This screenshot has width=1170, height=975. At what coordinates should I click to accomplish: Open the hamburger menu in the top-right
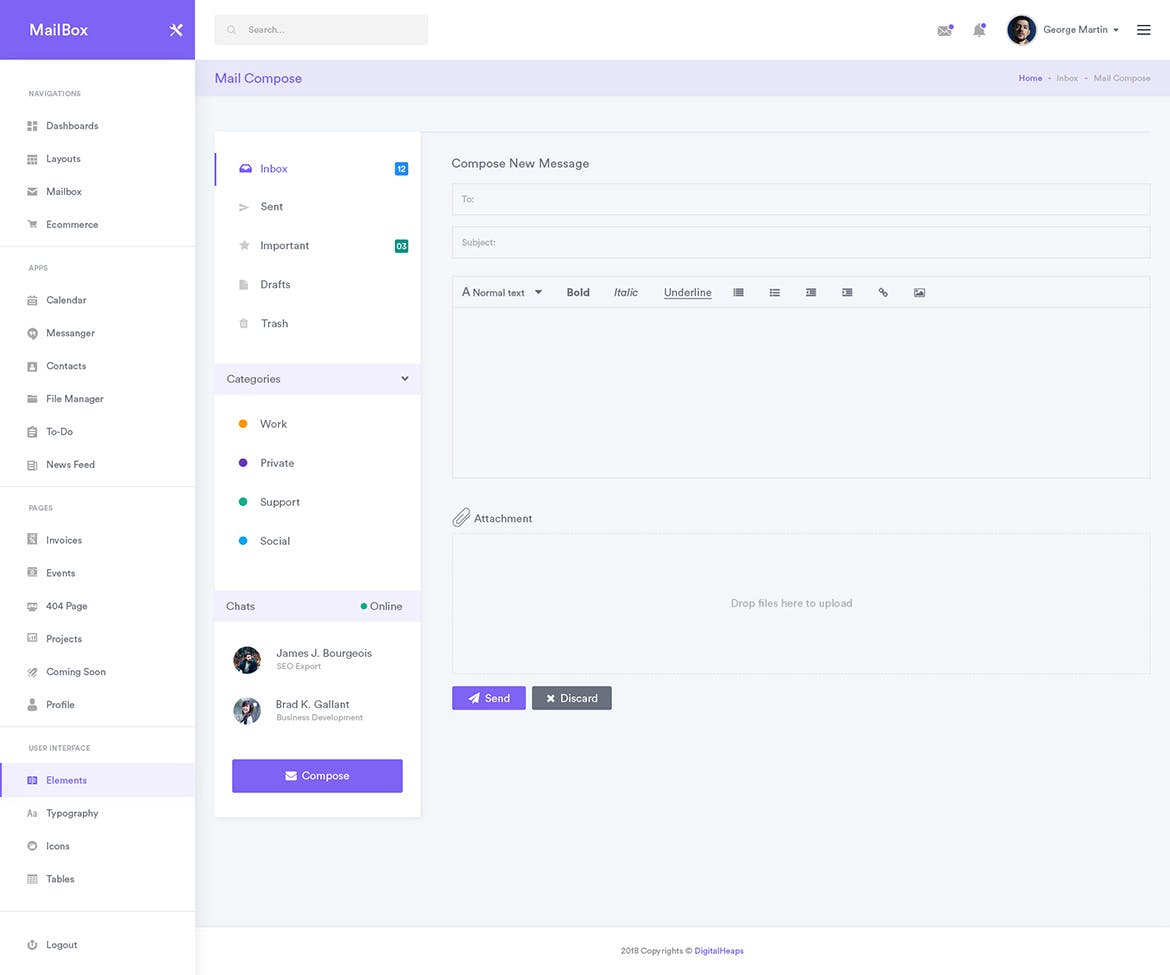click(x=1143, y=29)
